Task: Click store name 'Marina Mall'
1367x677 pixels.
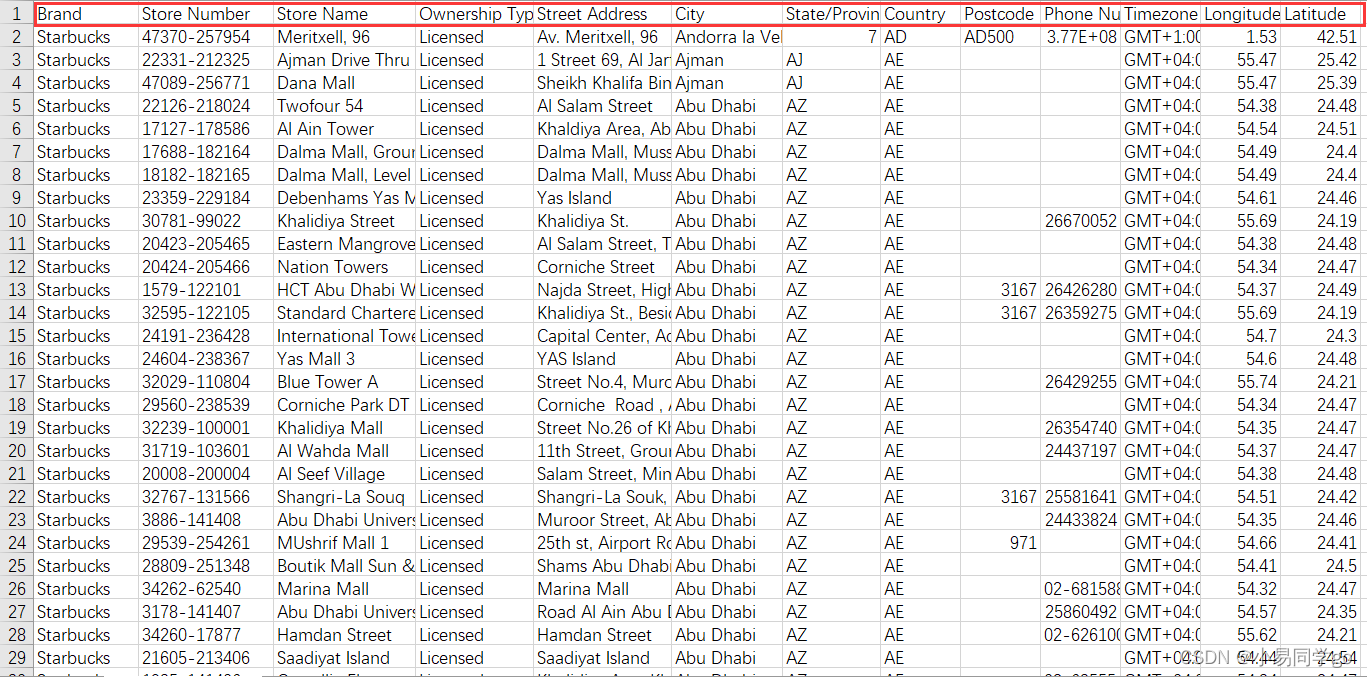Action: [x=345, y=589]
